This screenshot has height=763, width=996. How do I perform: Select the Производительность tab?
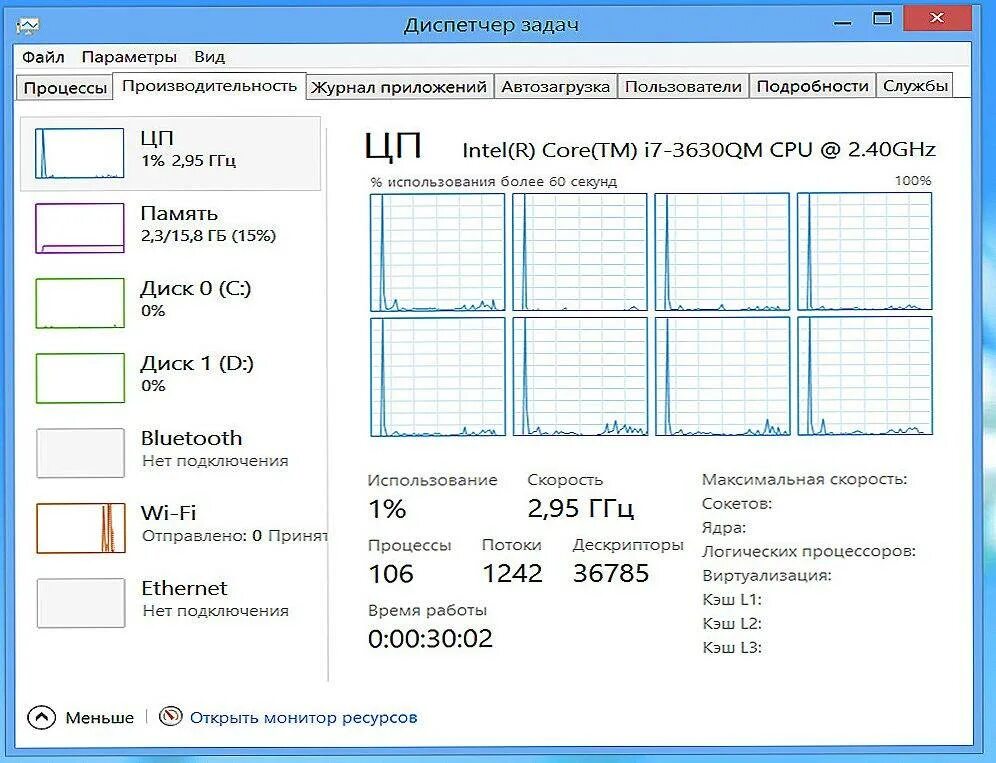coord(210,86)
